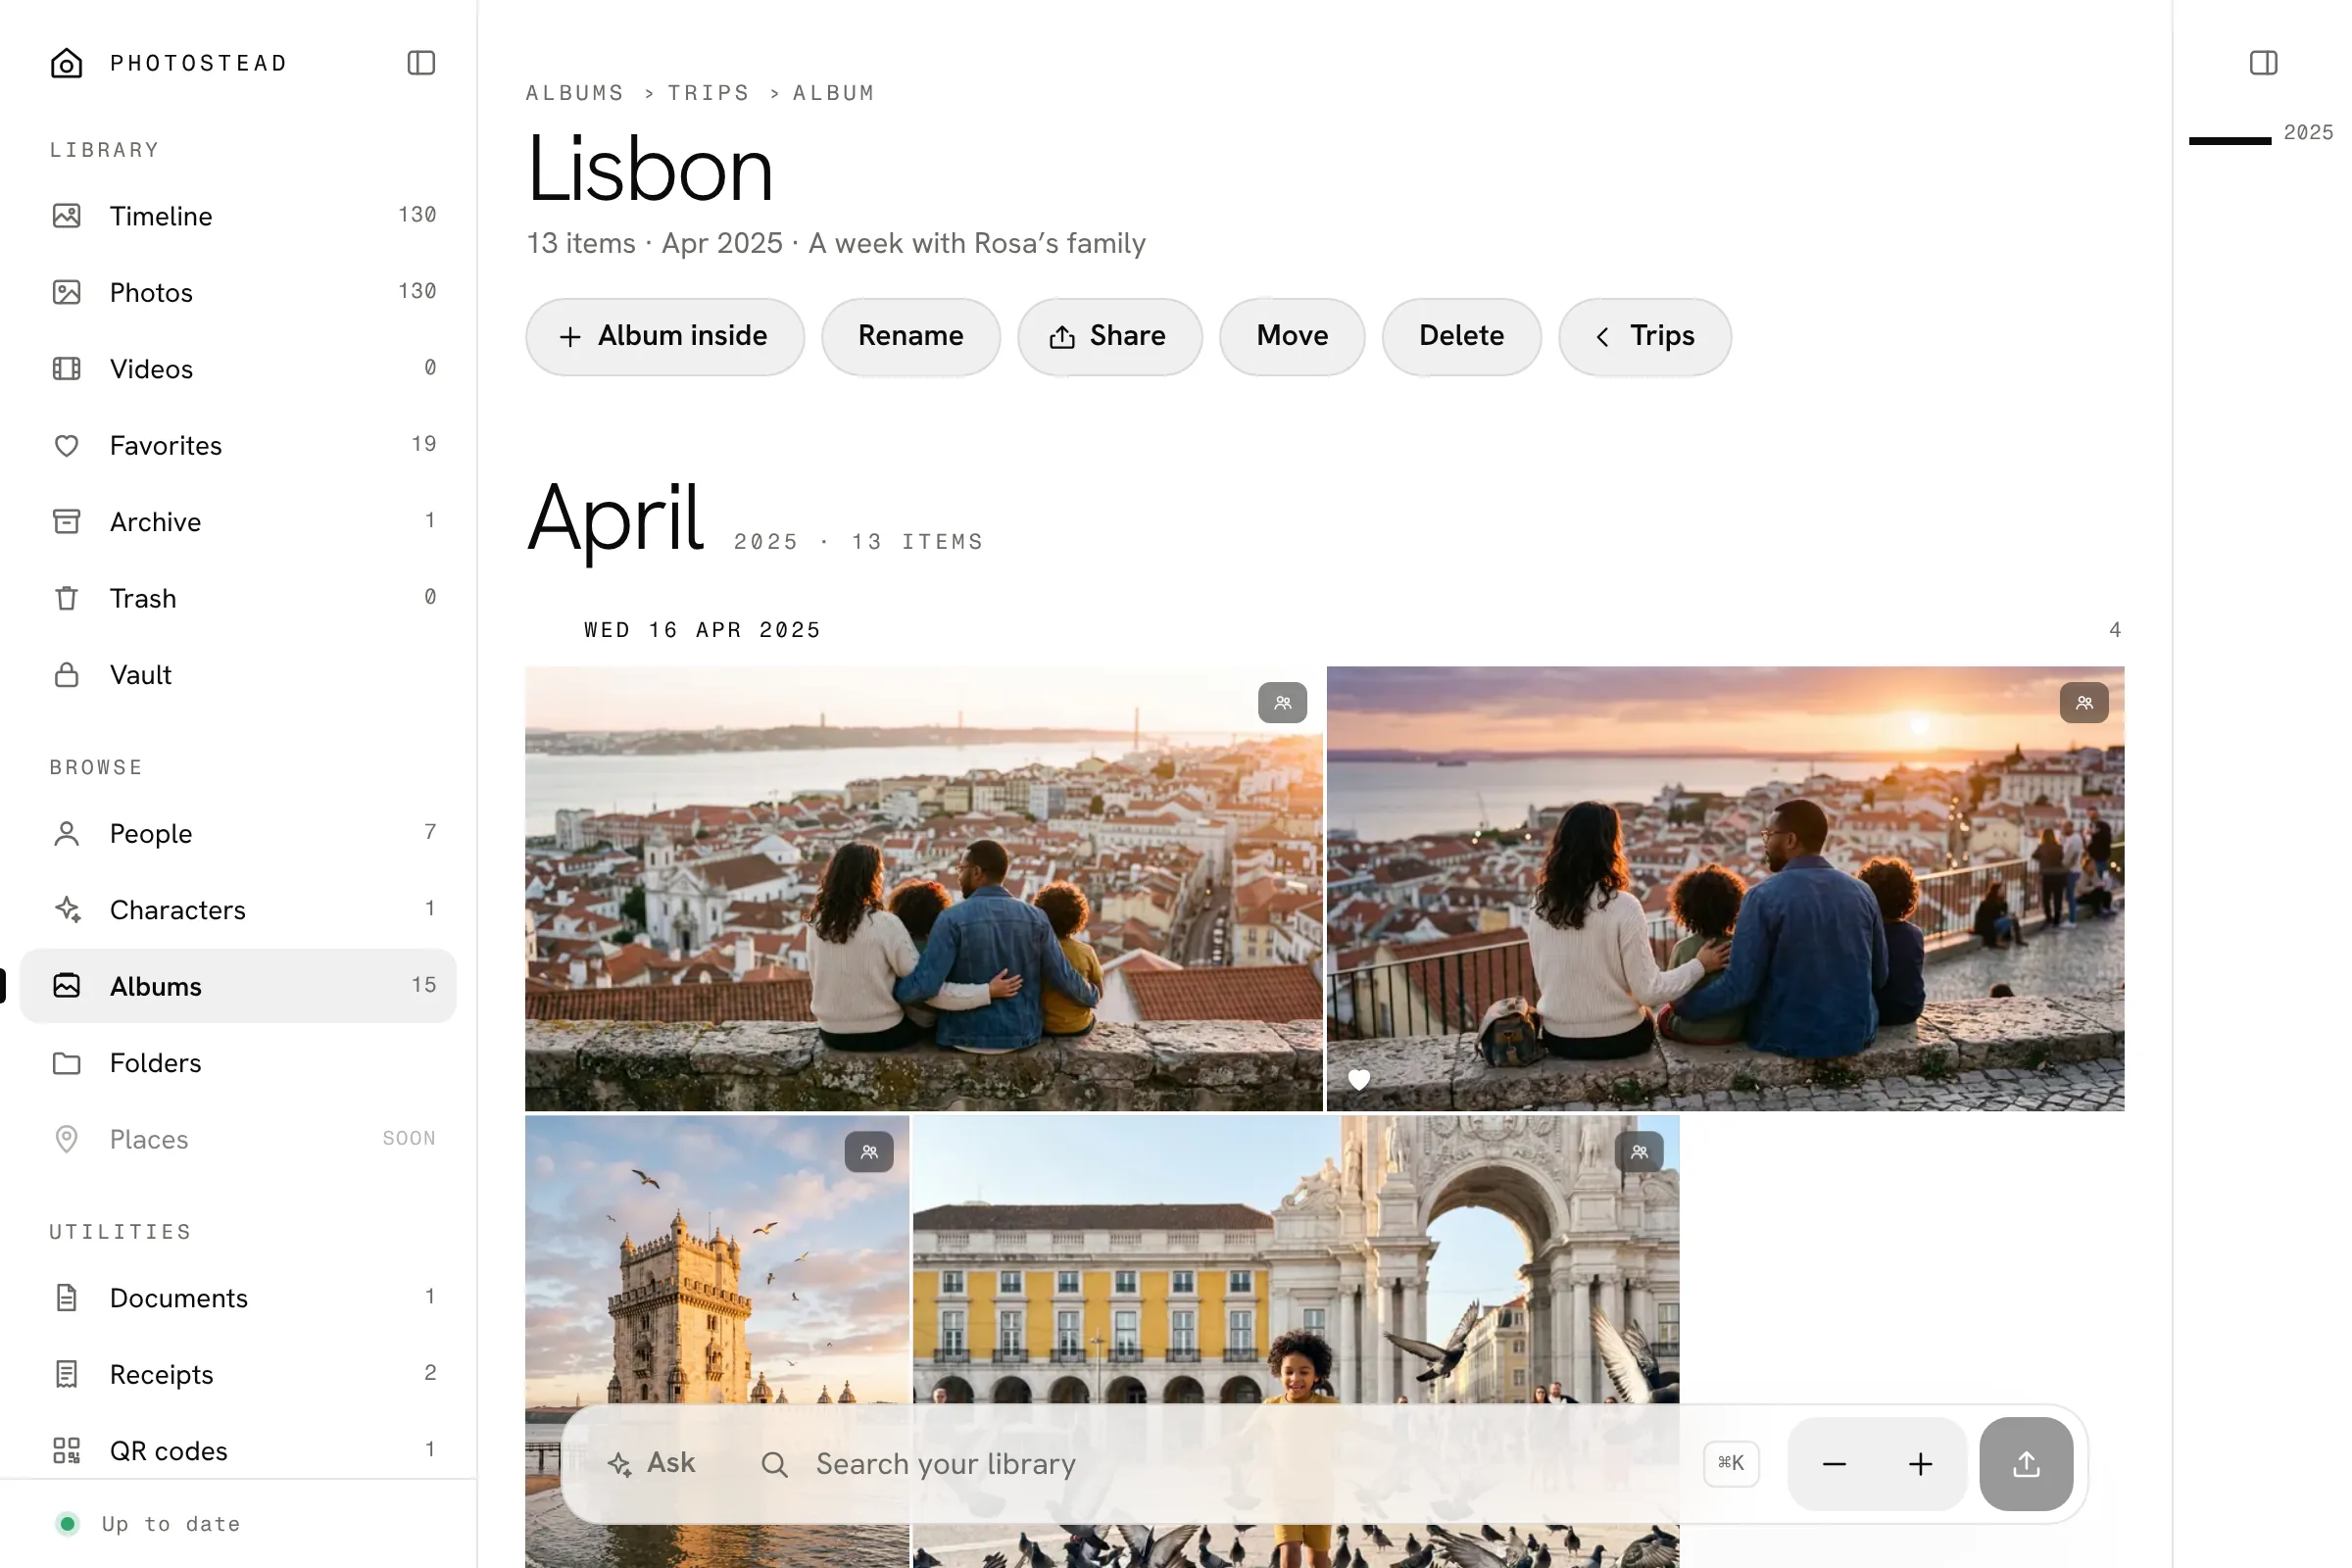This screenshot has width=2352, height=1568.
Task: Collapse the left sidebar panel toggle
Action: (x=421, y=63)
